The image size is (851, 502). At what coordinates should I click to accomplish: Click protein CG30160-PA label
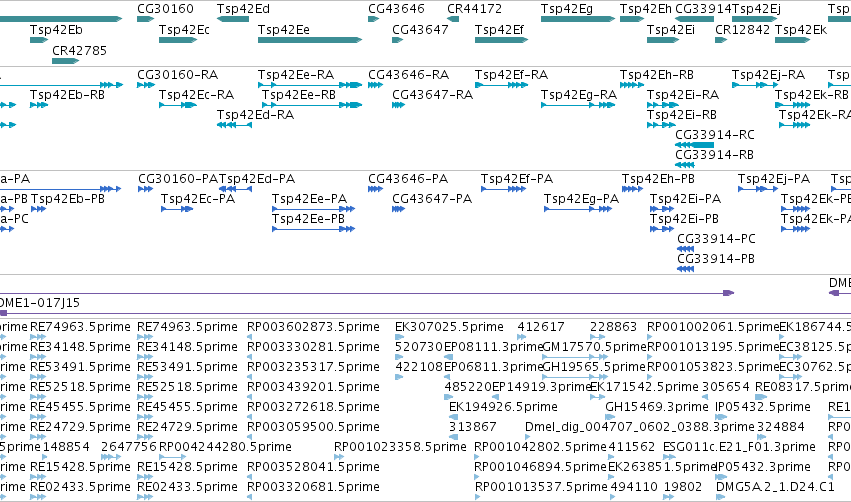click(x=178, y=179)
